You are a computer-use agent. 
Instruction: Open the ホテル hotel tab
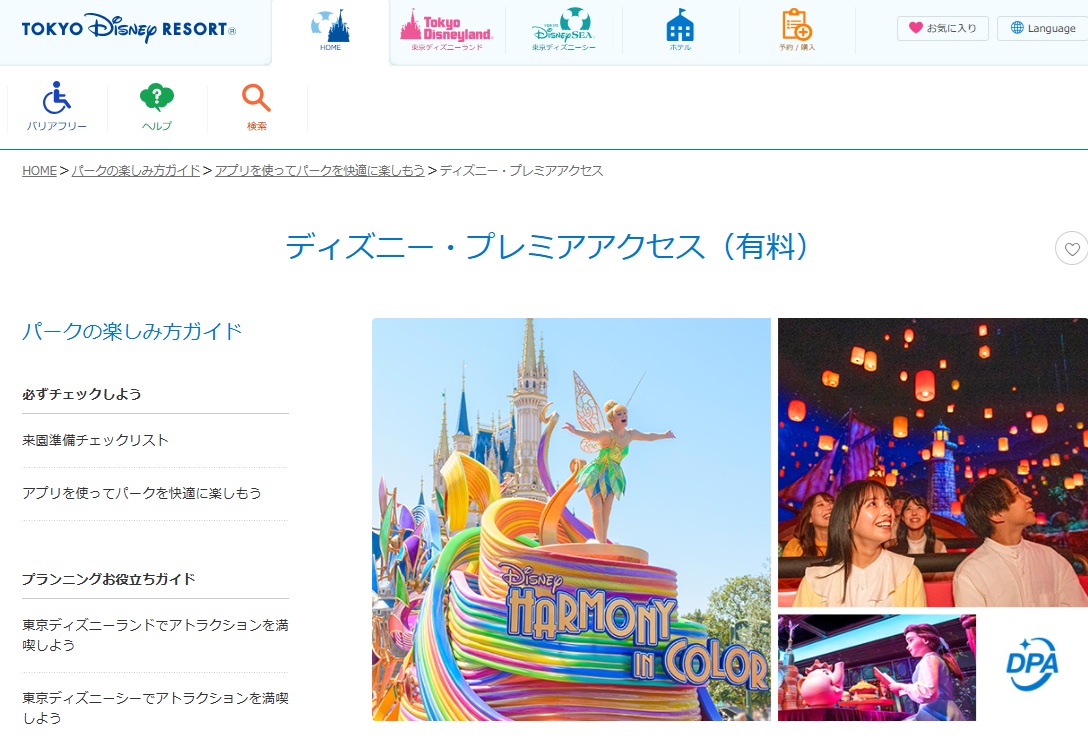(x=680, y=31)
